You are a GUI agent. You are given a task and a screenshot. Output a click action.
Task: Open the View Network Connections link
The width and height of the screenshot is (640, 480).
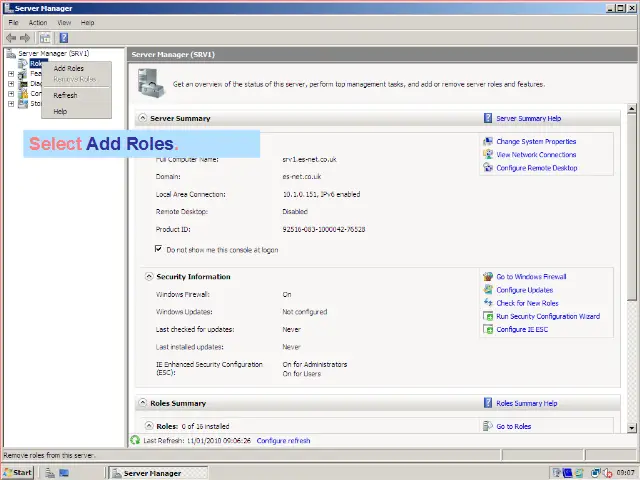[536, 155]
